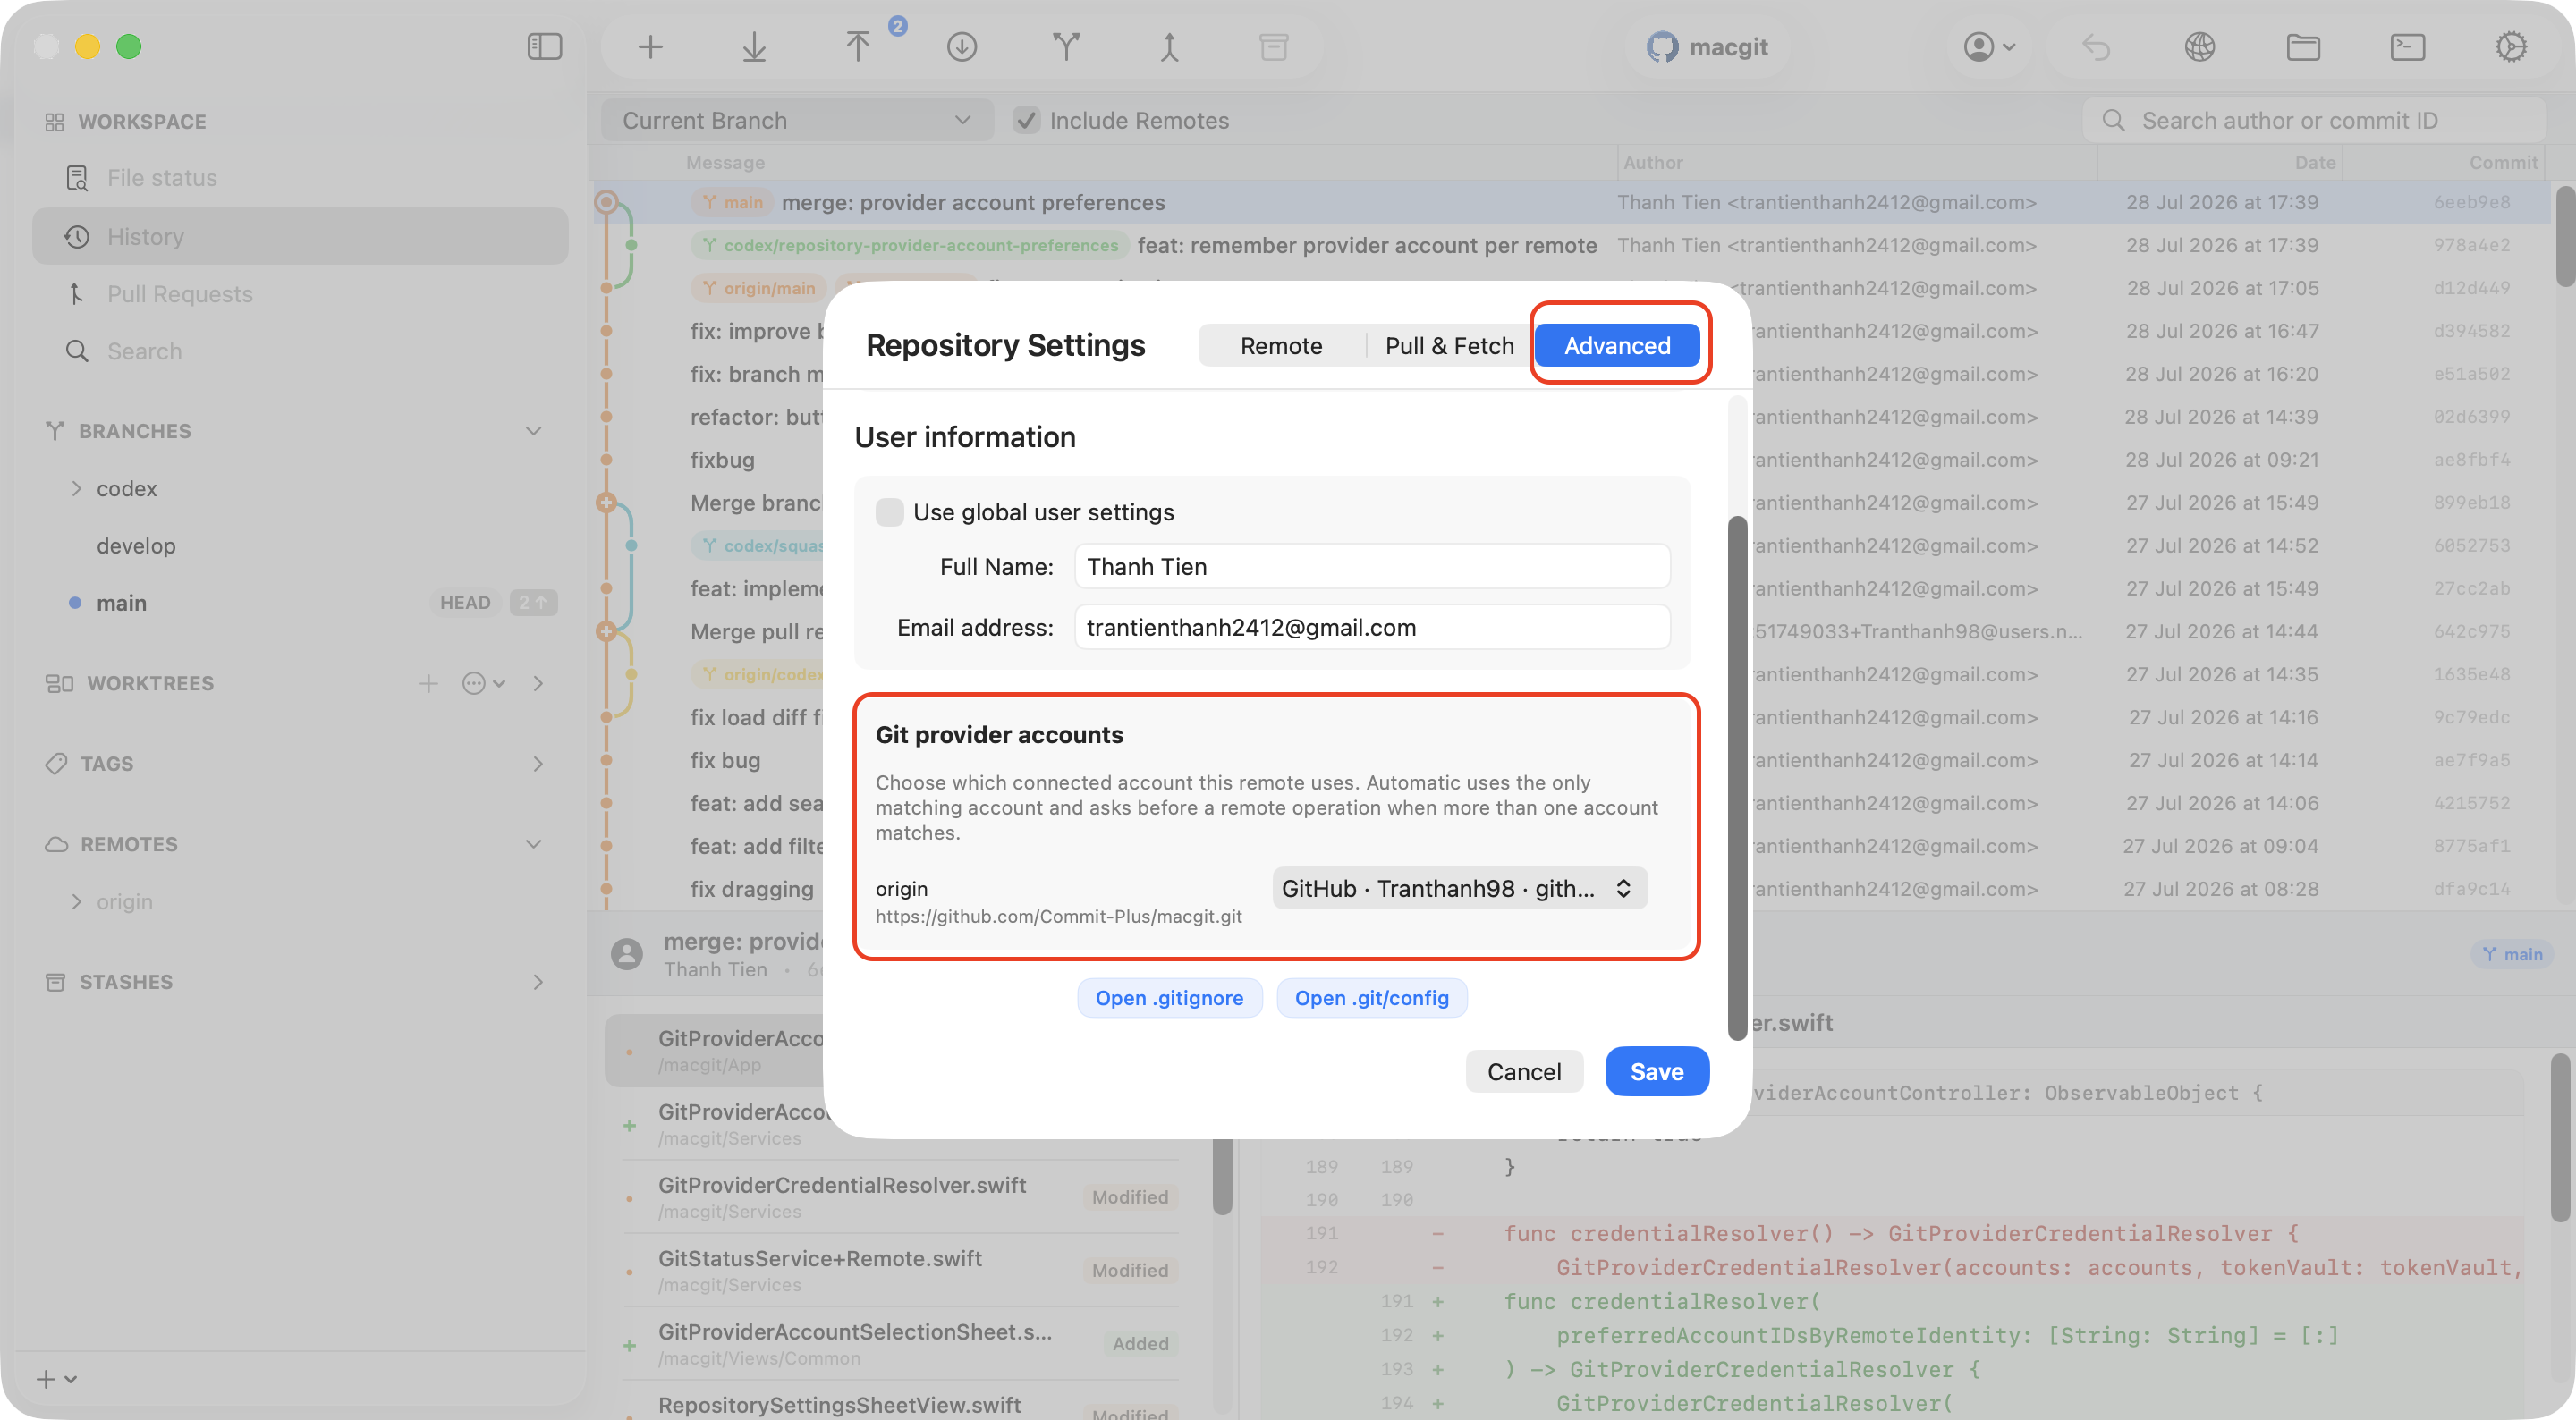The image size is (2576, 1420).
Task: Enable Use global user settings checkbox
Action: [x=889, y=513]
